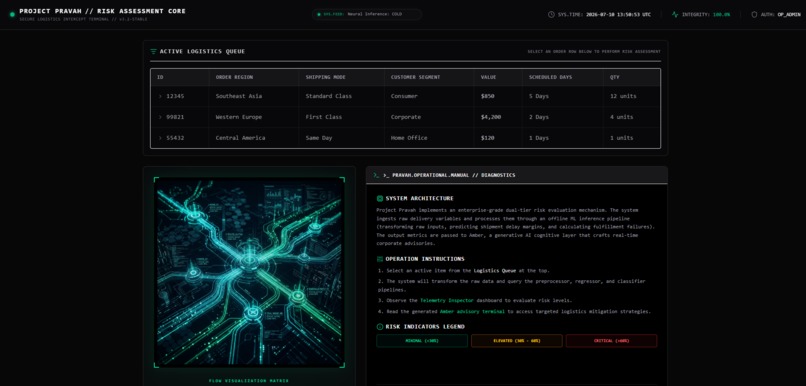Image resolution: width=806 pixels, height=386 pixels.
Task: Click the 100.0% integrity value
Action: coord(721,14)
